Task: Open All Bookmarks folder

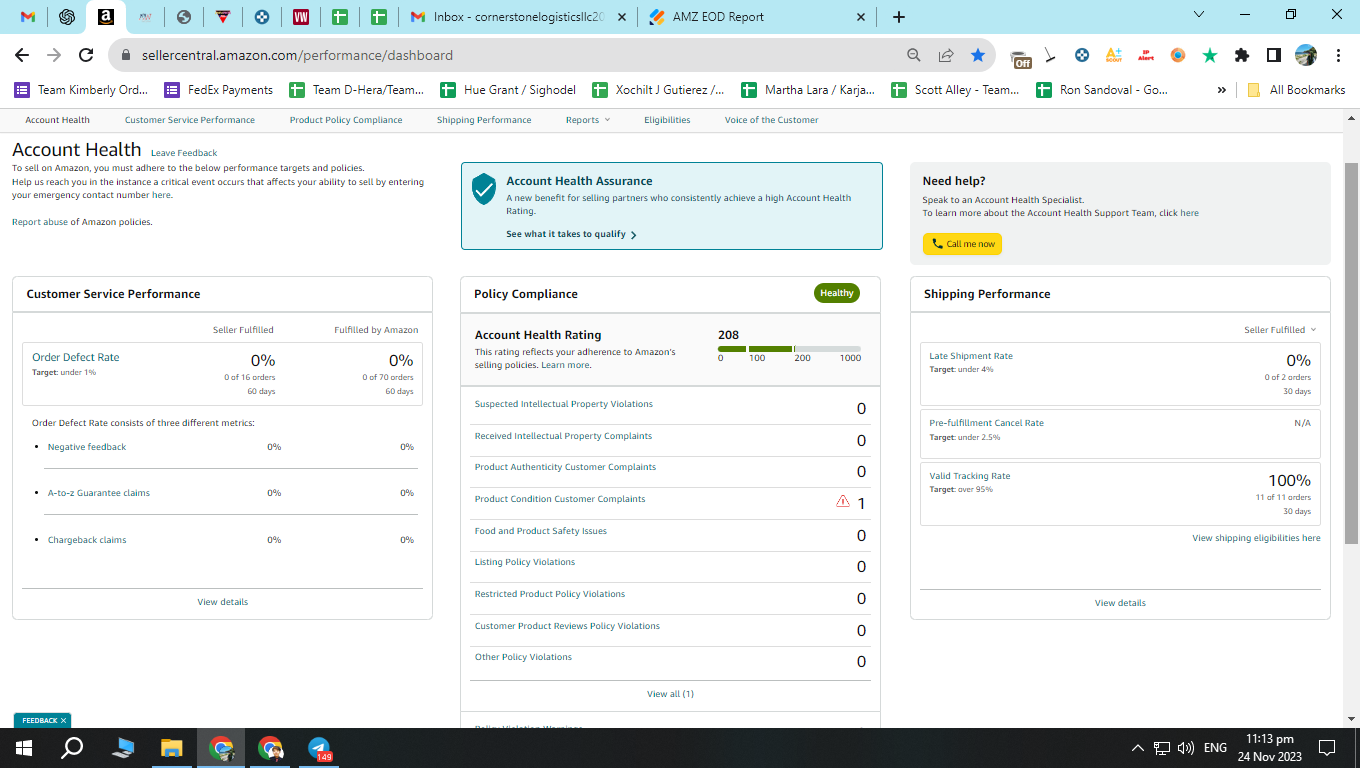Action: click(x=1296, y=90)
